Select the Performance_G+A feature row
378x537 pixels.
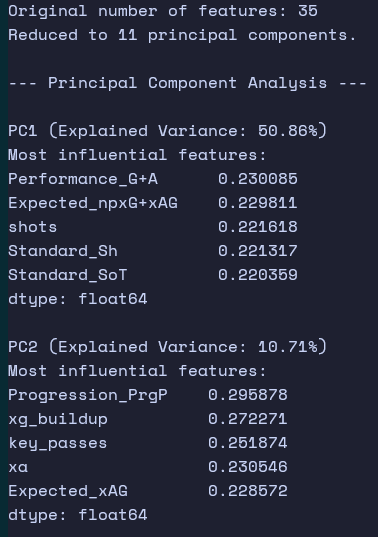tap(153, 179)
